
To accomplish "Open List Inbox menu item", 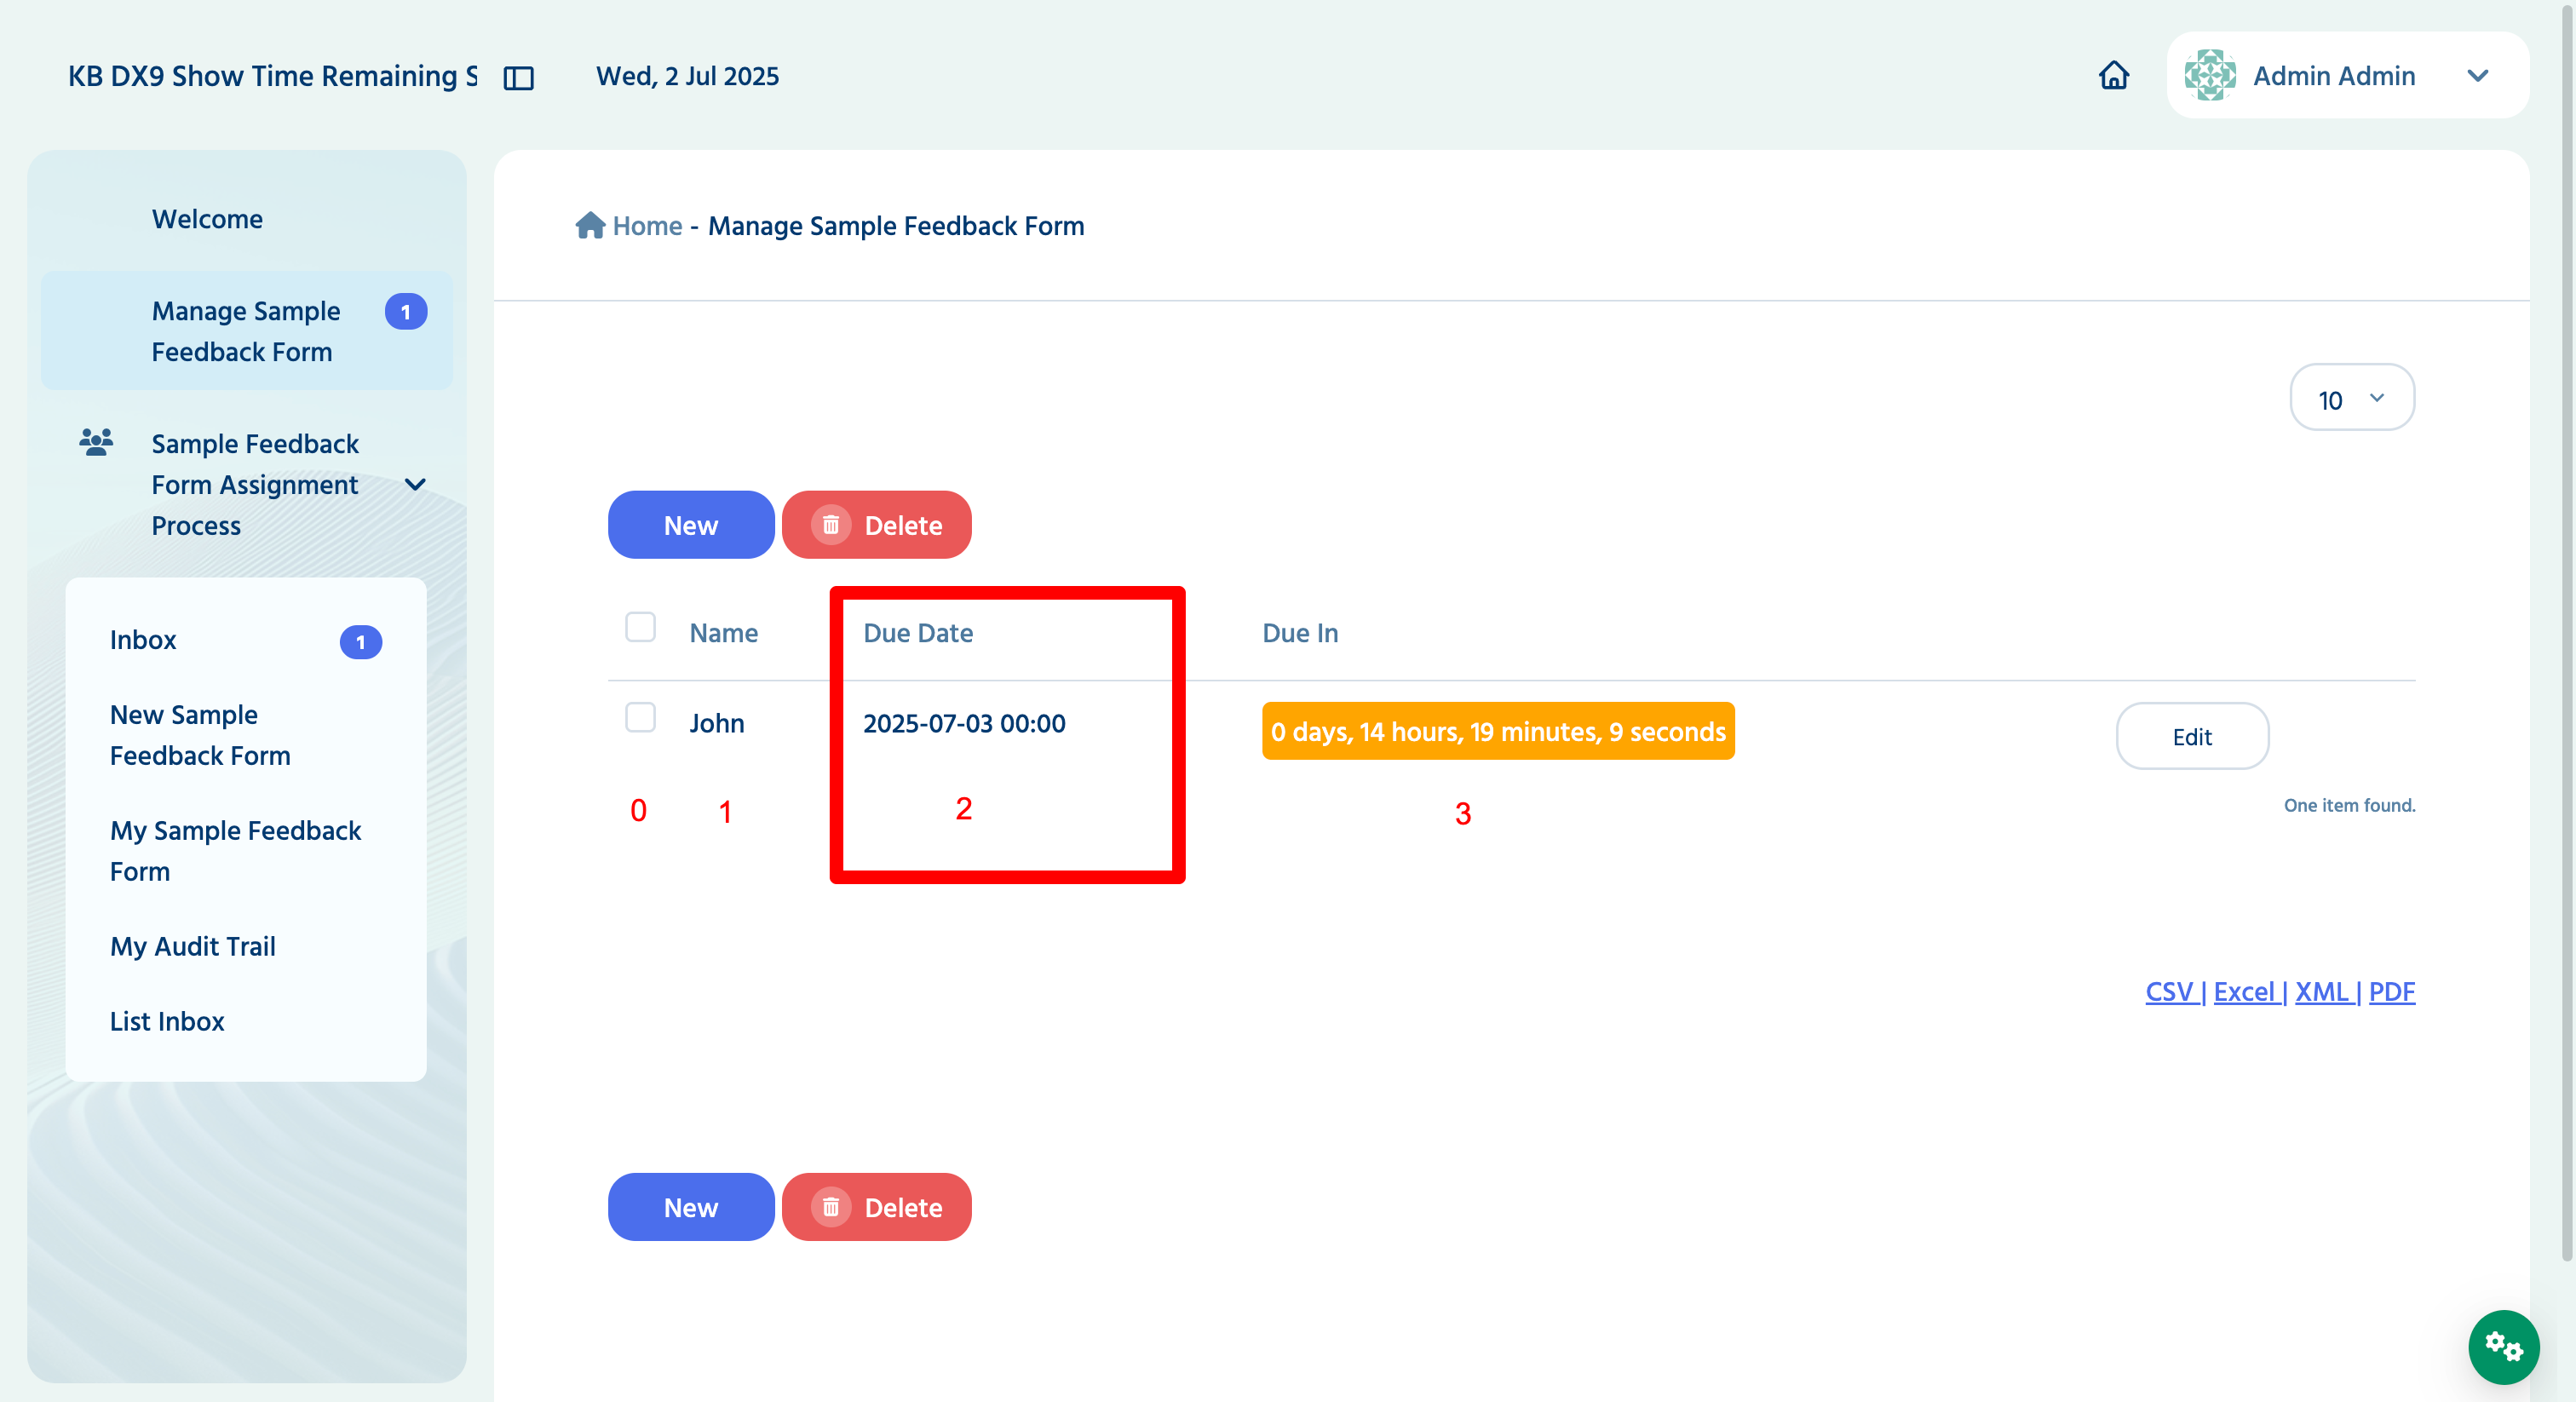I will click(167, 1021).
